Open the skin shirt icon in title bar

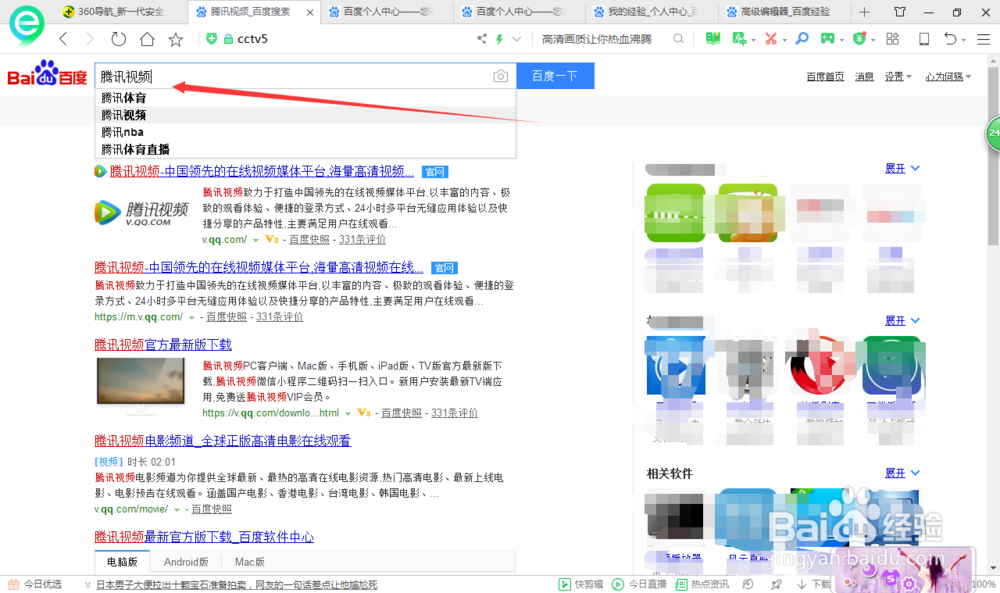(900, 11)
